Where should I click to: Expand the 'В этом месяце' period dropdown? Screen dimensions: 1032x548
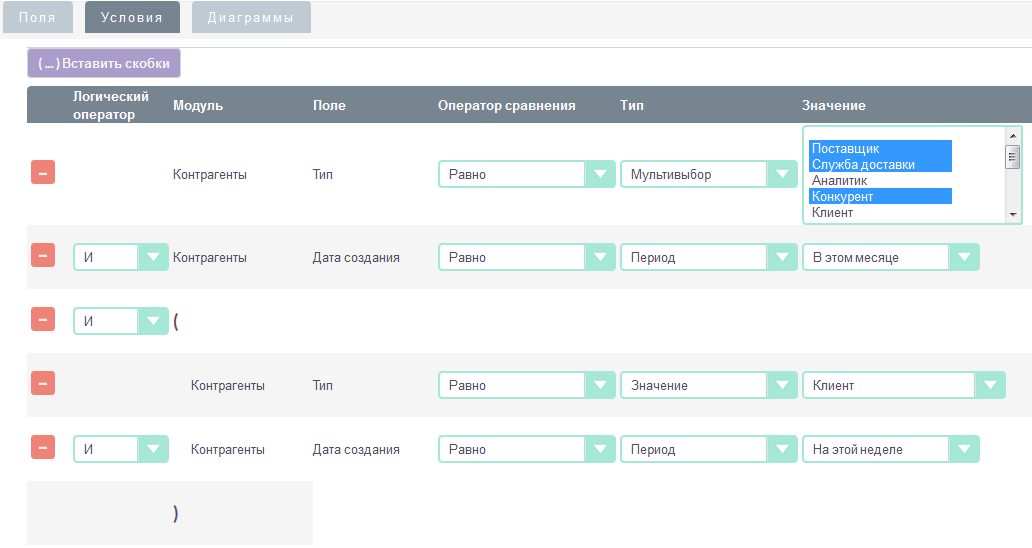point(890,258)
